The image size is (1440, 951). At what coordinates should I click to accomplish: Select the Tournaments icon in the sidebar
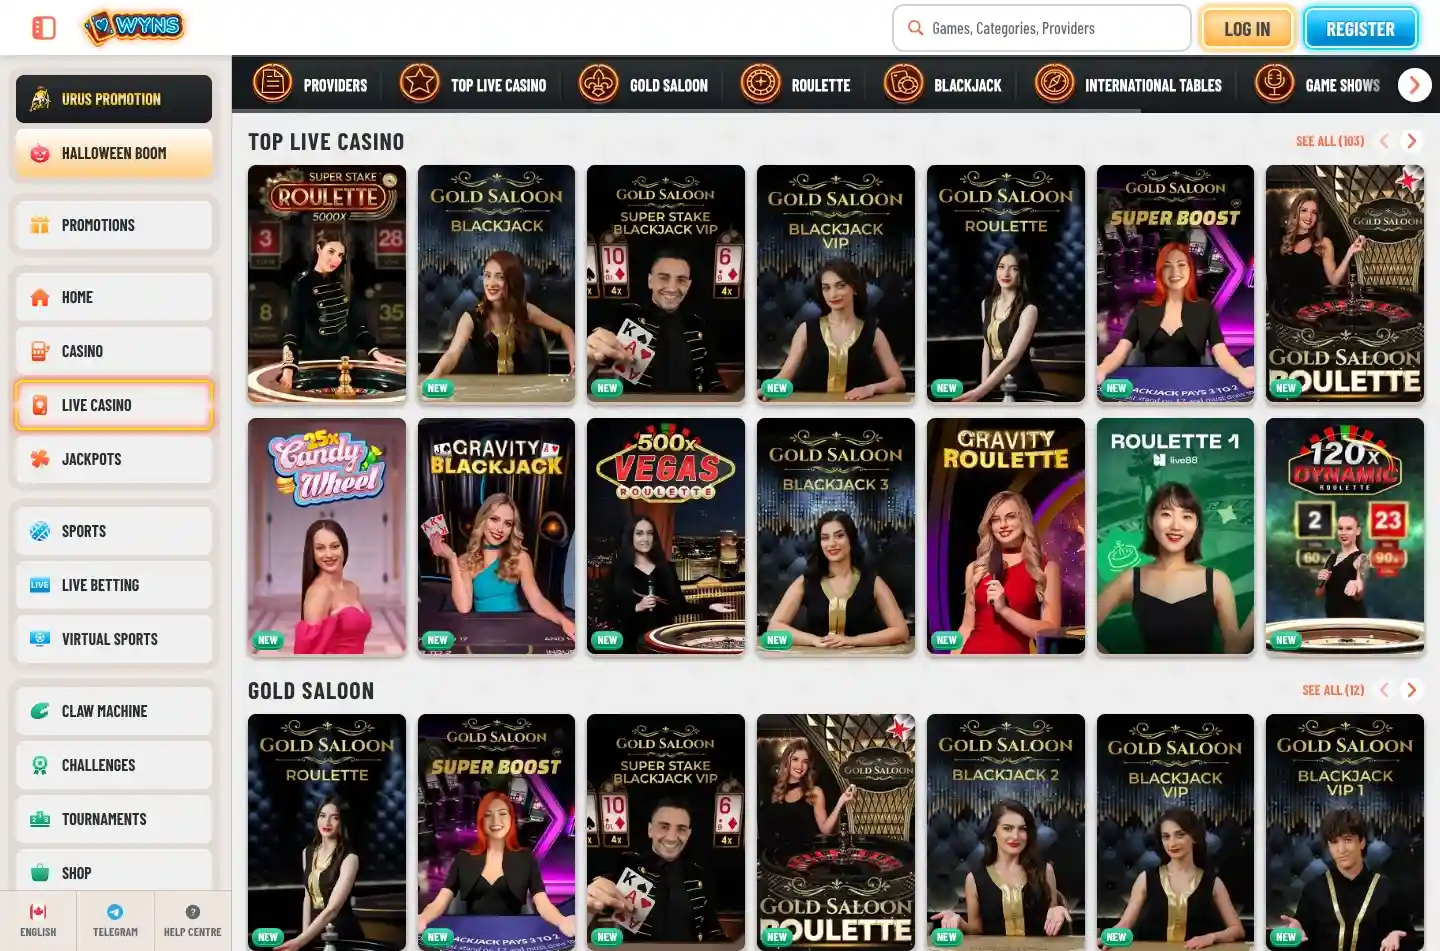coord(39,819)
